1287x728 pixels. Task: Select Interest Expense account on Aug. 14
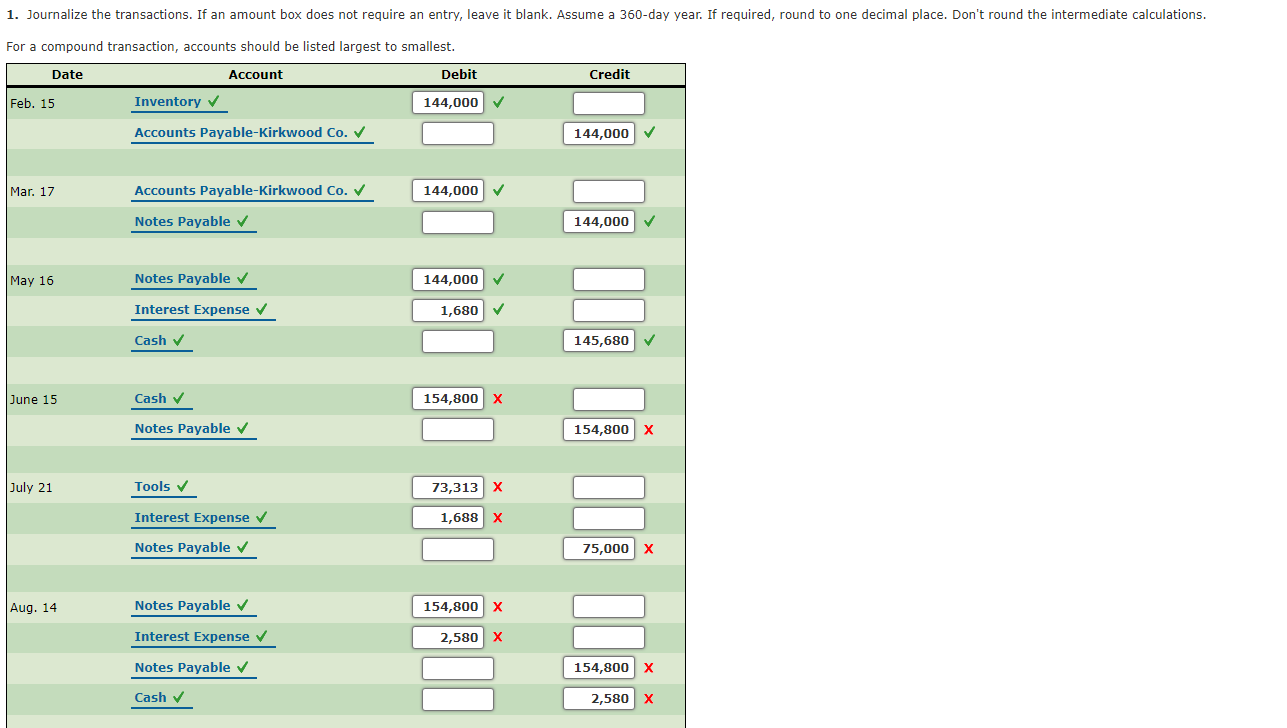pos(192,636)
